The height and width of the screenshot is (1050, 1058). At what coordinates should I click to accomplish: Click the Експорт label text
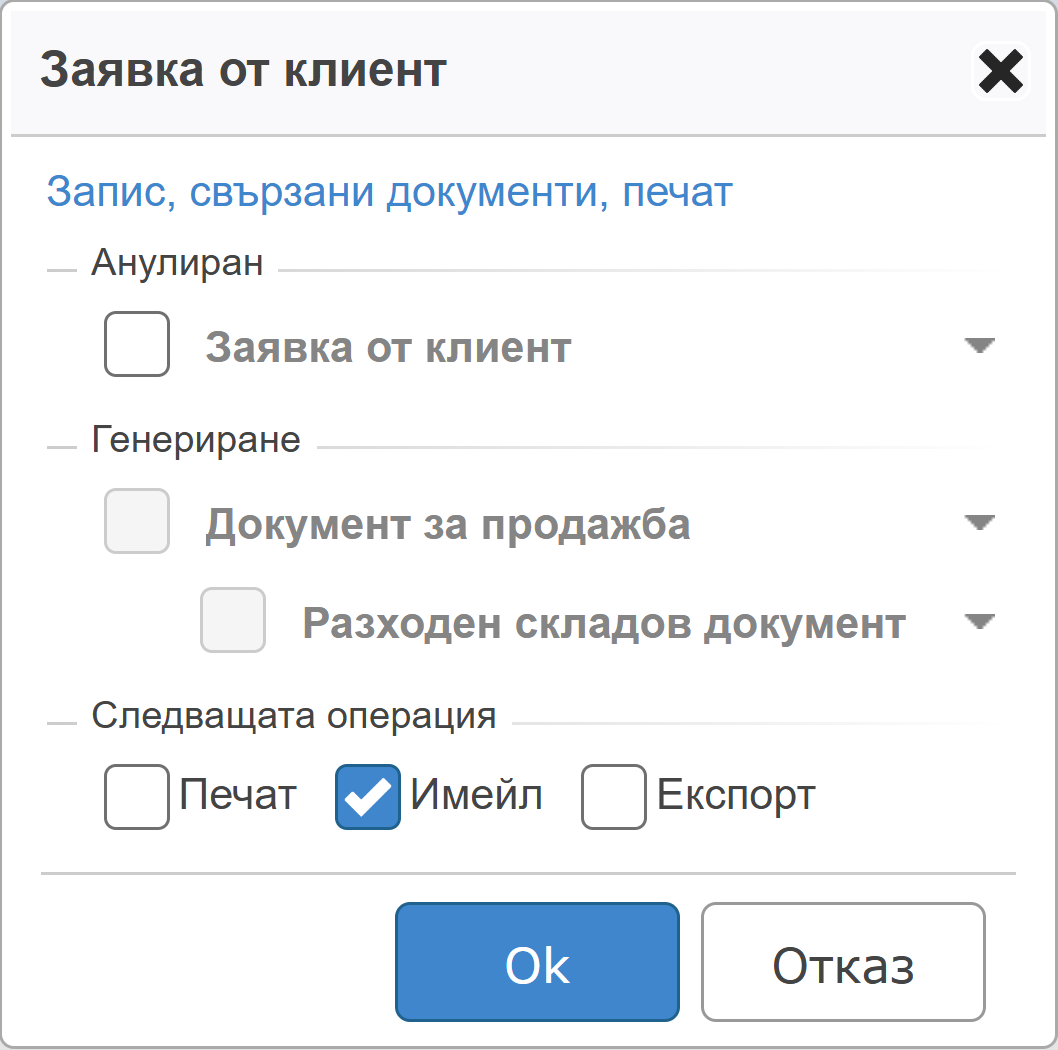[736, 796]
